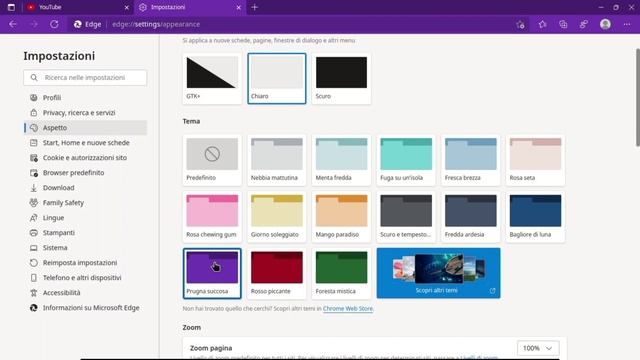Select the GTK+ appearance option
The image size is (640, 360).
point(212,78)
